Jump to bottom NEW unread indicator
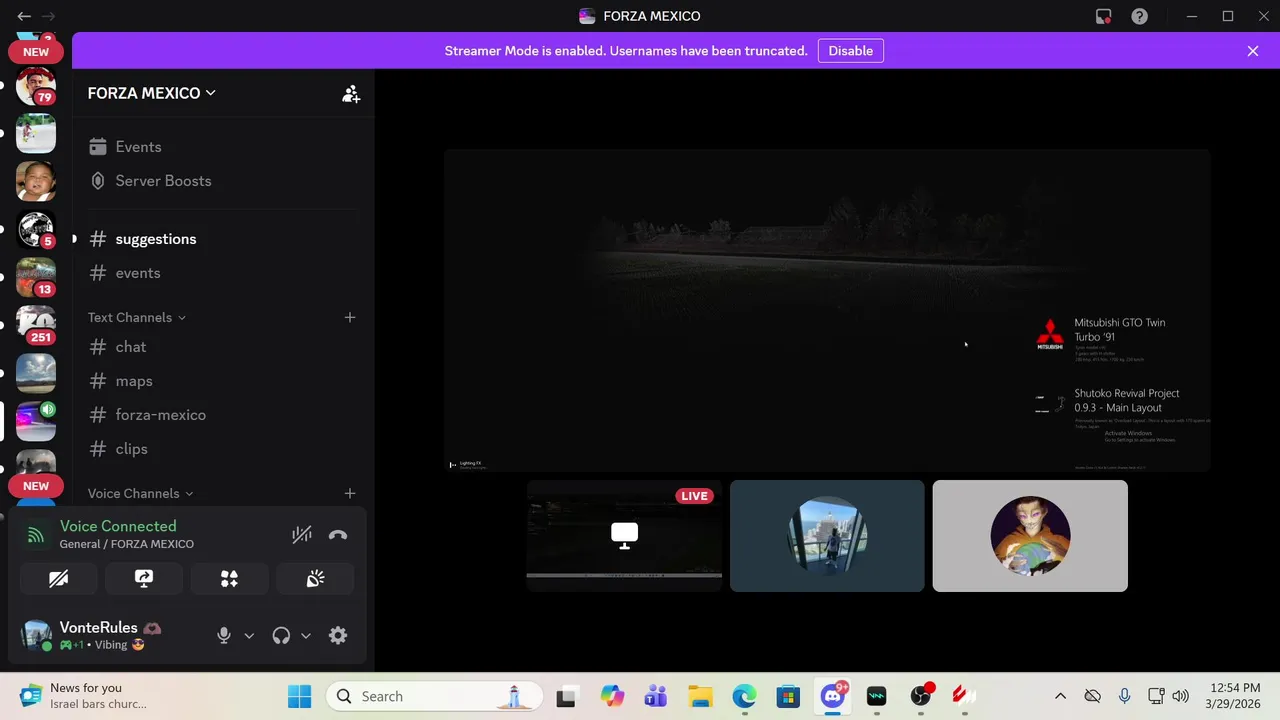Screen dimensions: 1280x720 click(36, 486)
